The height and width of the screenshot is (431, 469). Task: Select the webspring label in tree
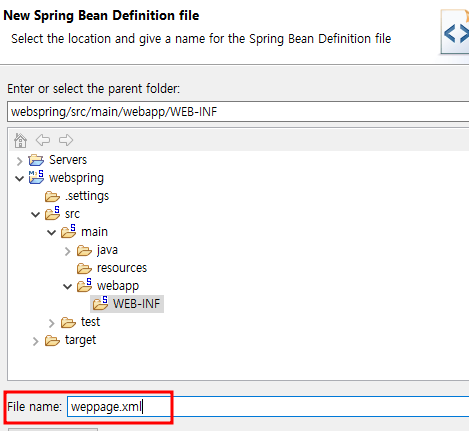pos(76,178)
